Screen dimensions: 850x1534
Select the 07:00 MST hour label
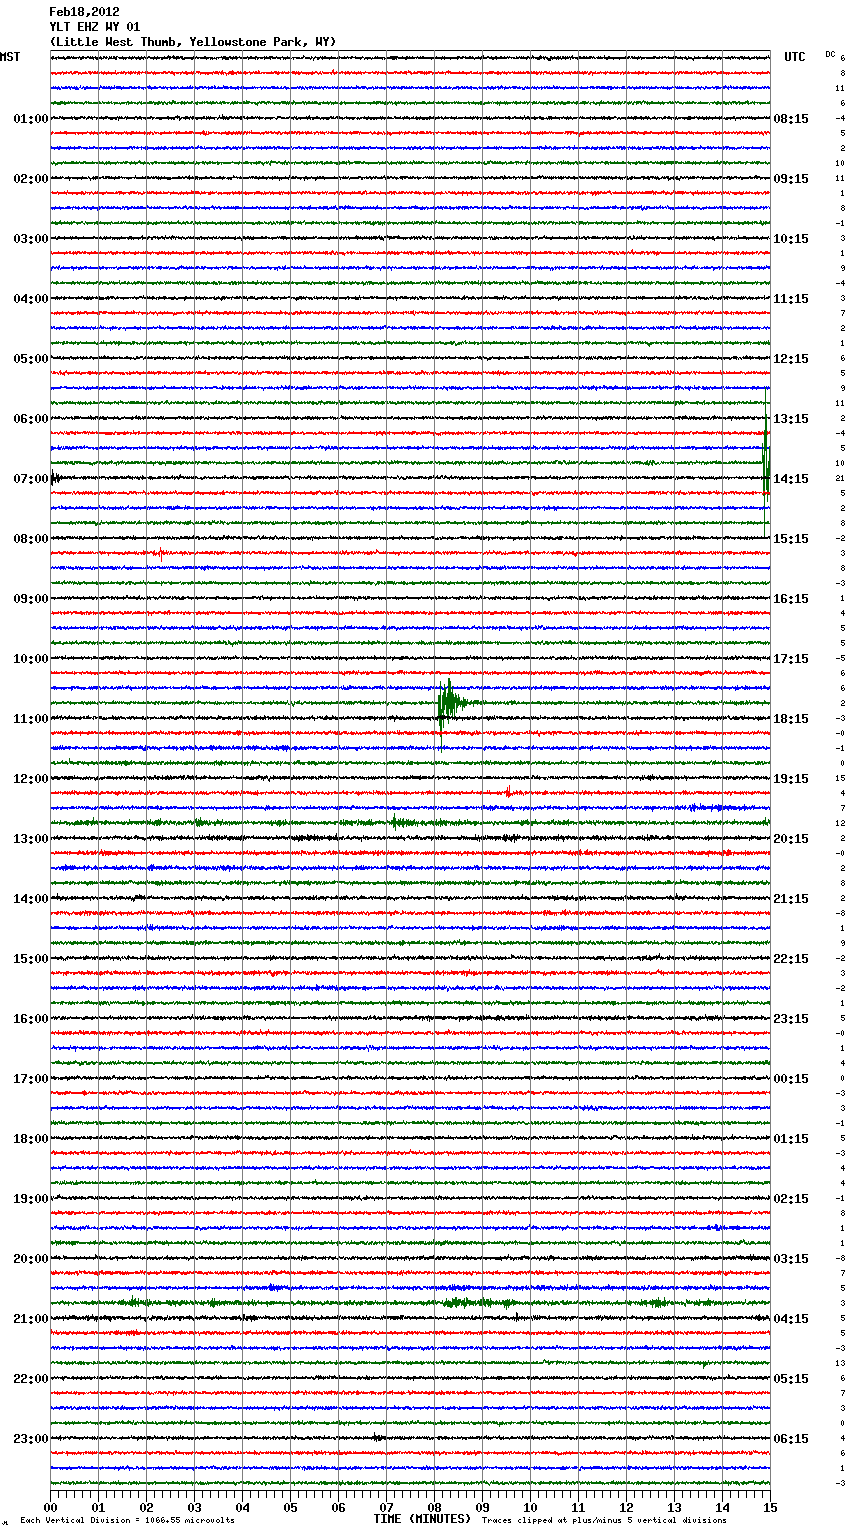[x=31, y=479]
